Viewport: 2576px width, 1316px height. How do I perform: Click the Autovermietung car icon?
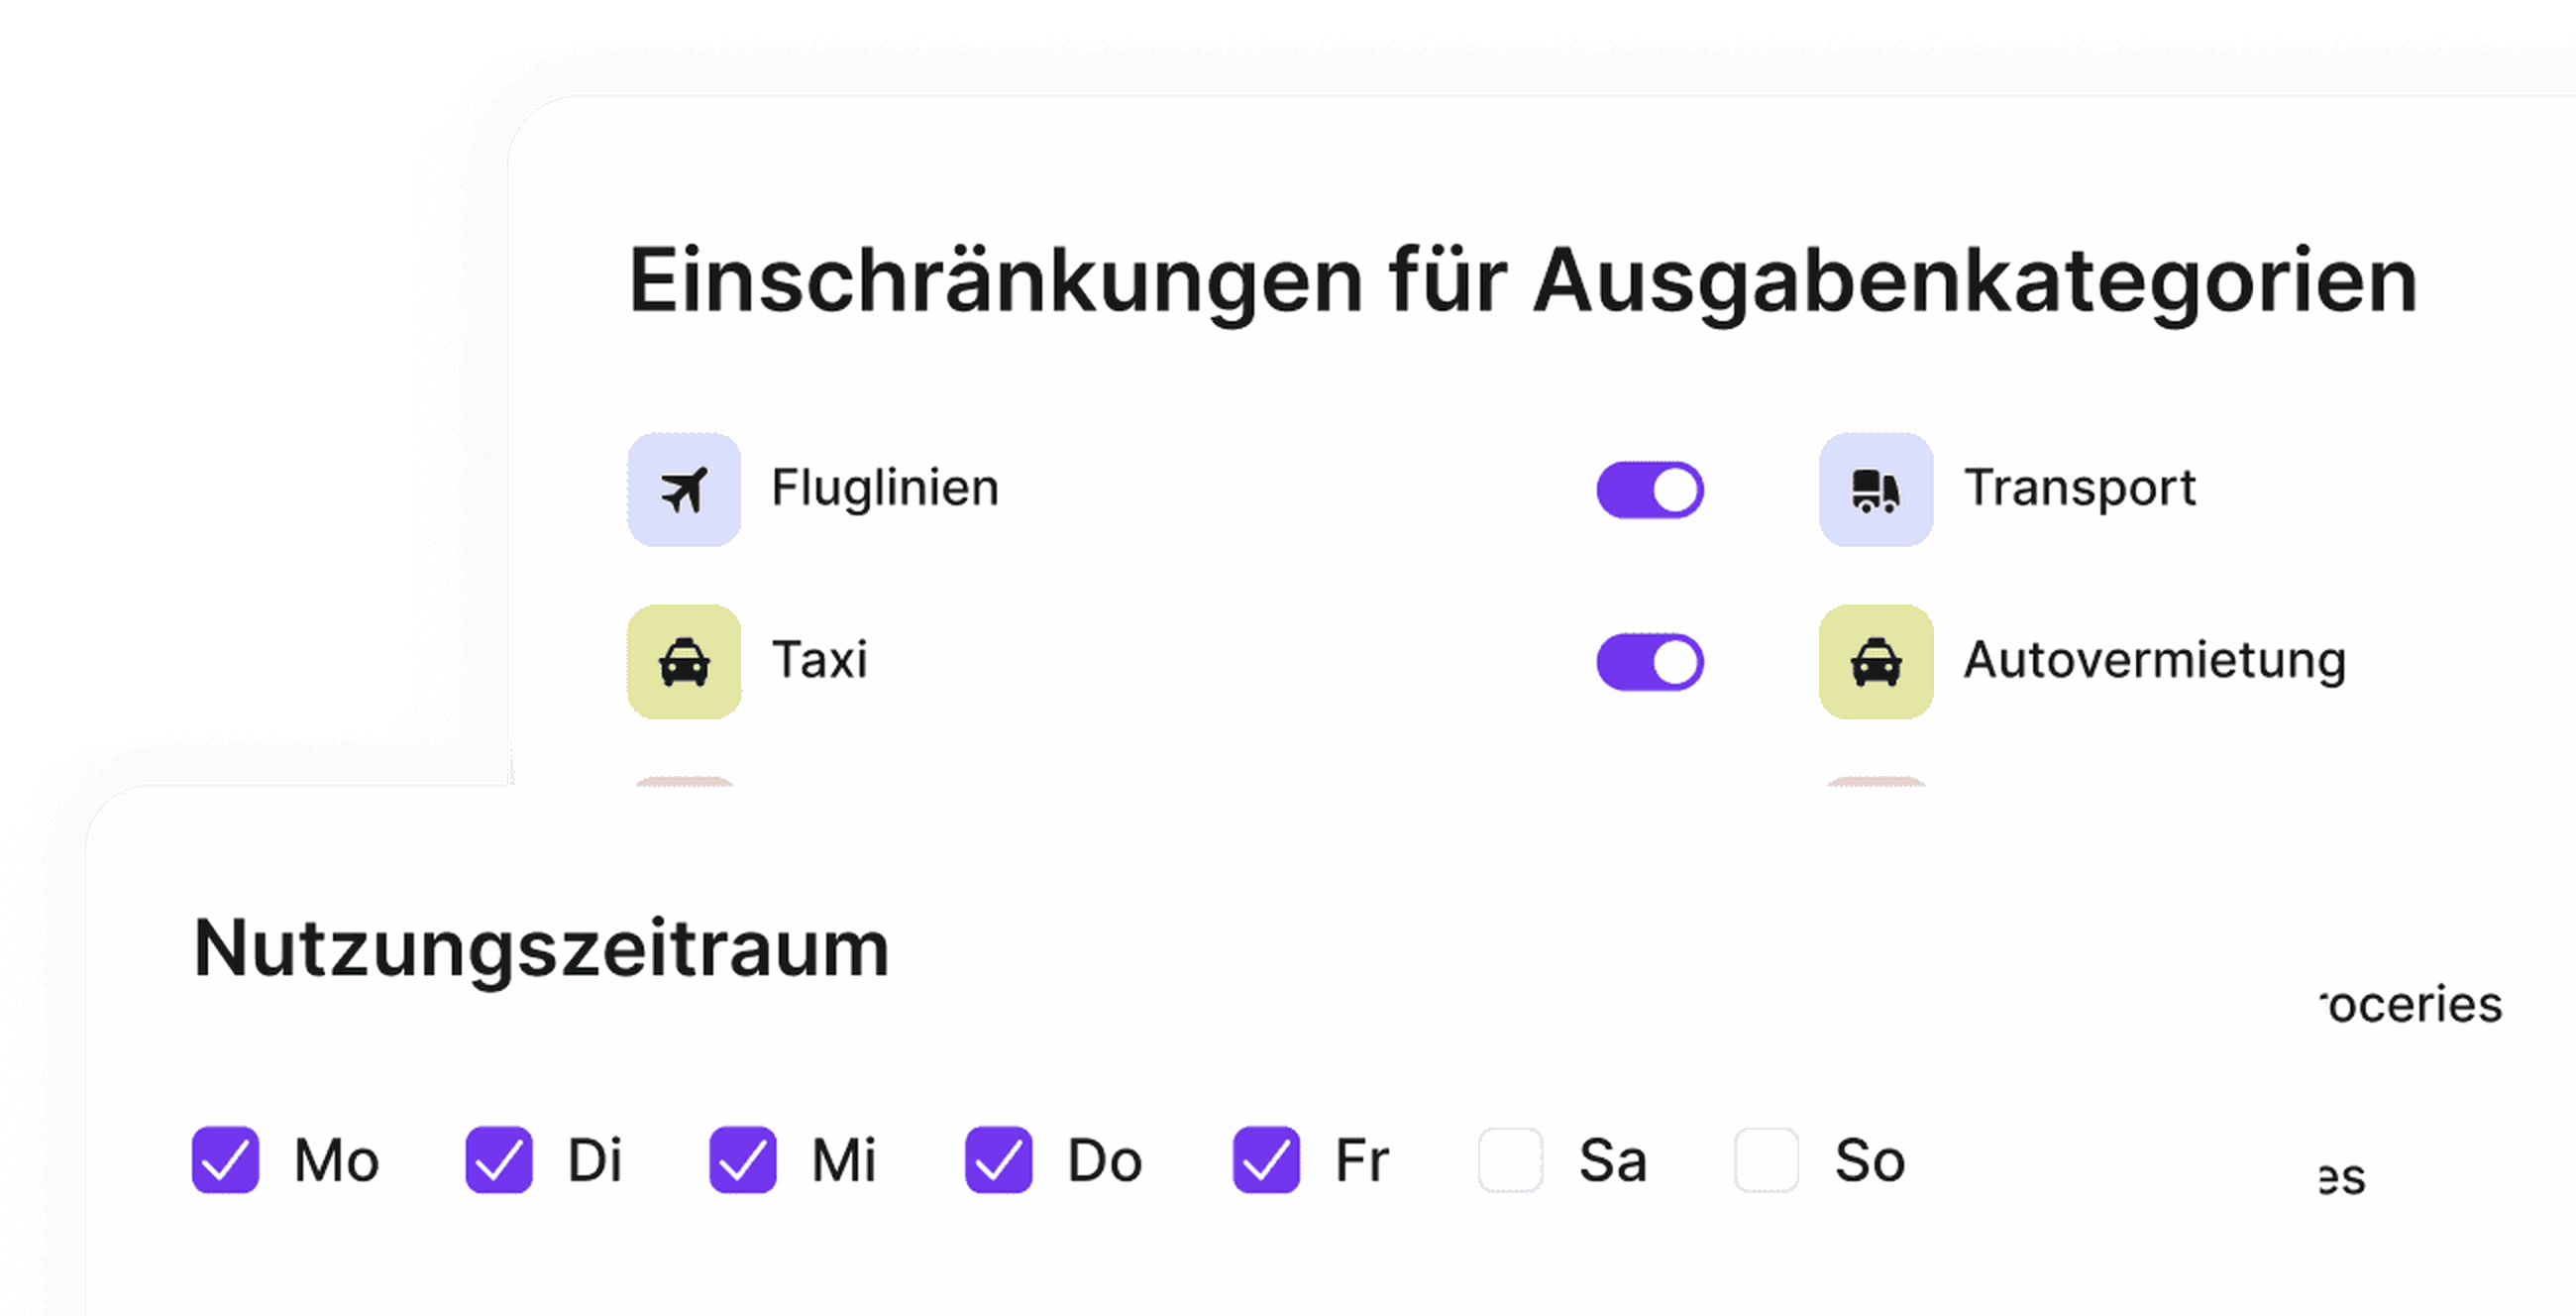pos(1876,662)
